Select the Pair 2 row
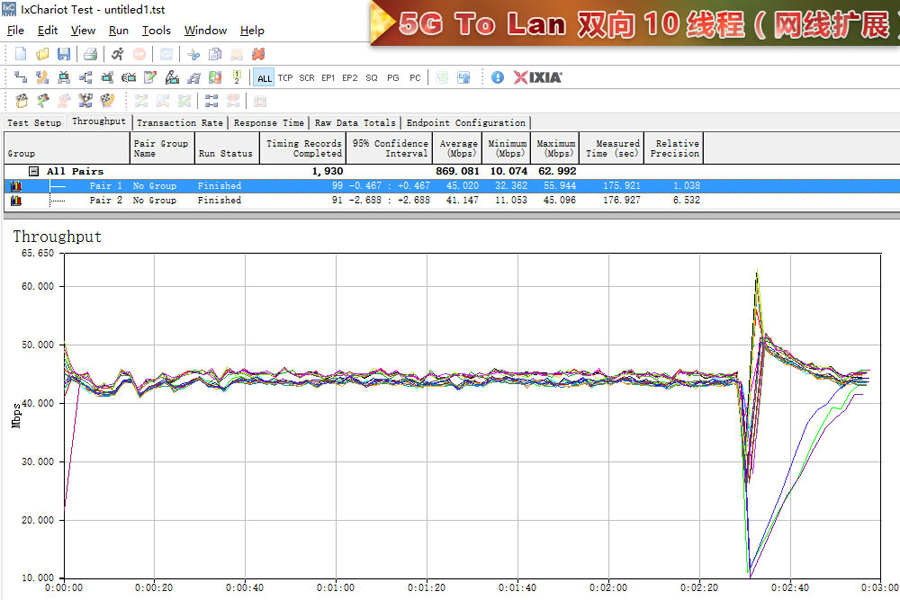The width and height of the screenshot is (900, 600). pos(300,200)
